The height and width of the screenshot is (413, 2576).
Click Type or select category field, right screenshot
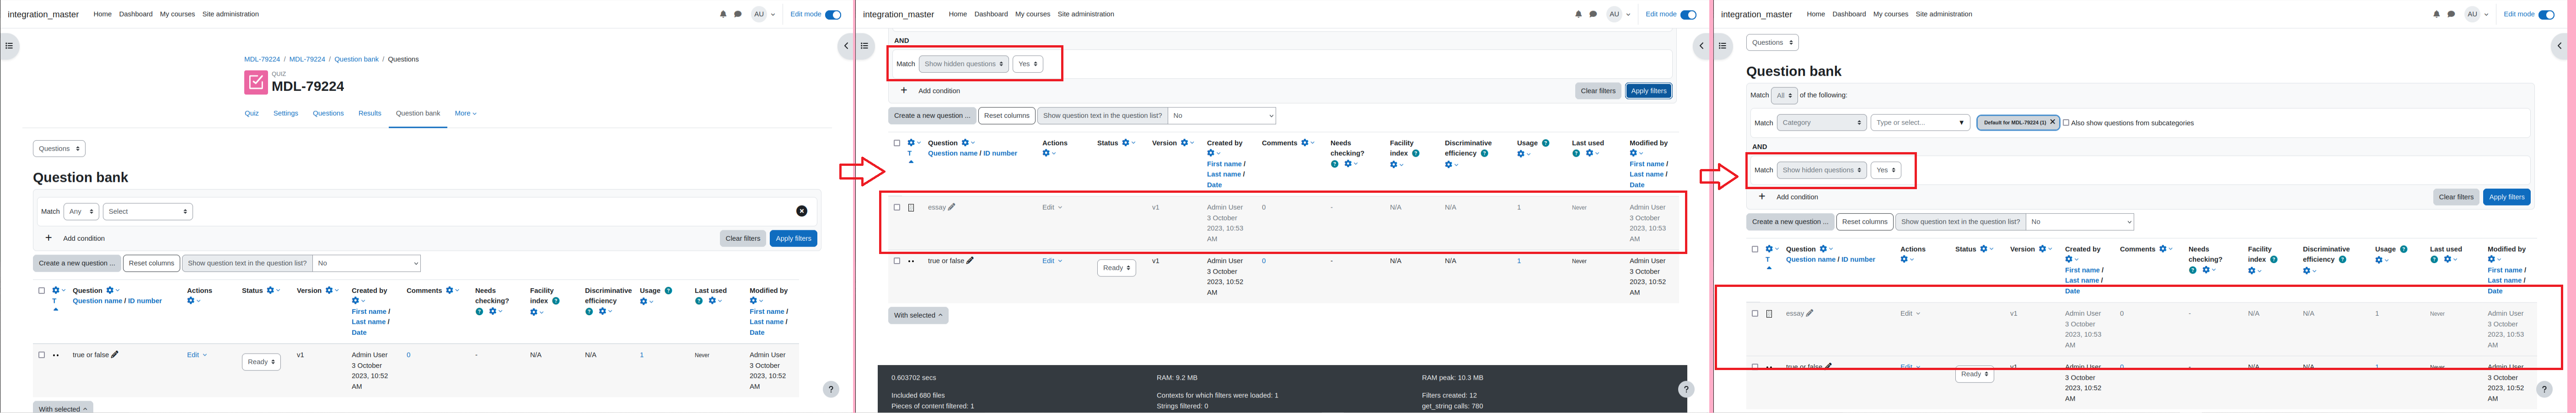(1920, 123)
